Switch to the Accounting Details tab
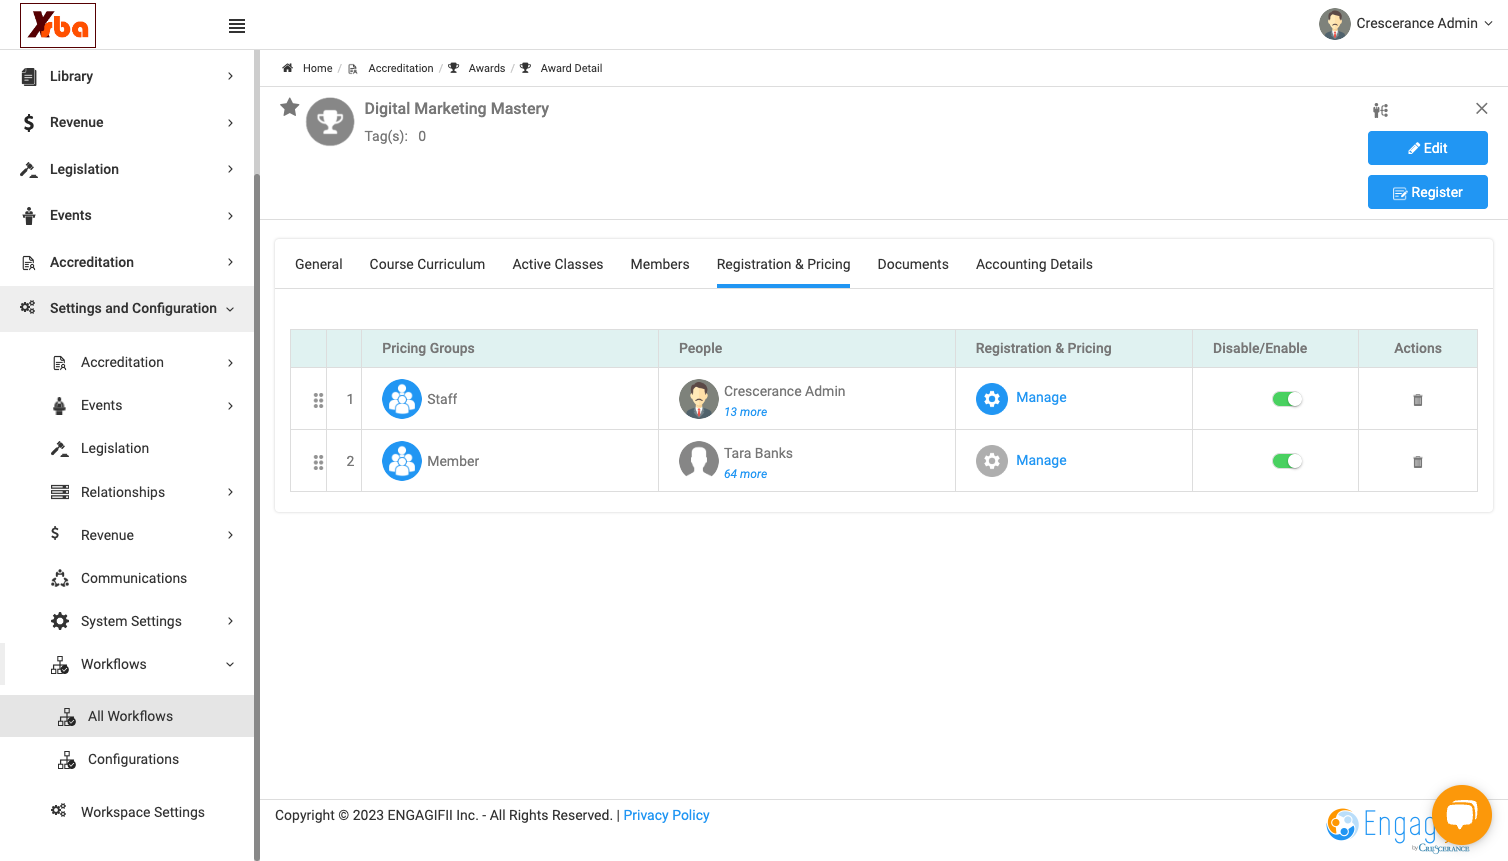 point(1034,264)
